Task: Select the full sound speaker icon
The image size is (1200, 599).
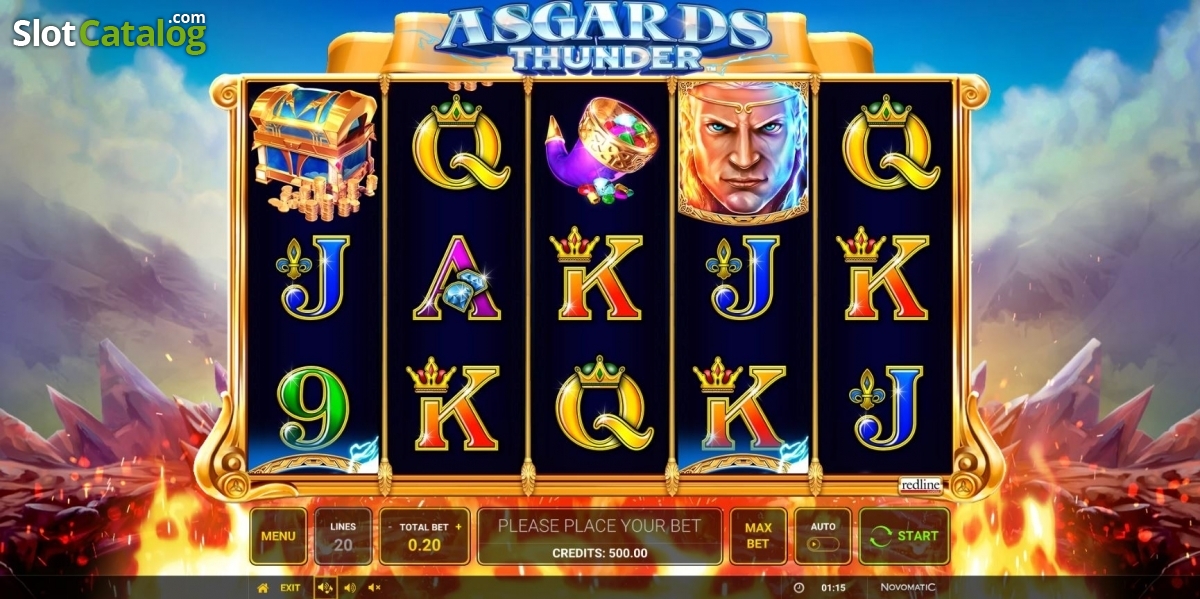Action: coord(326,588)
